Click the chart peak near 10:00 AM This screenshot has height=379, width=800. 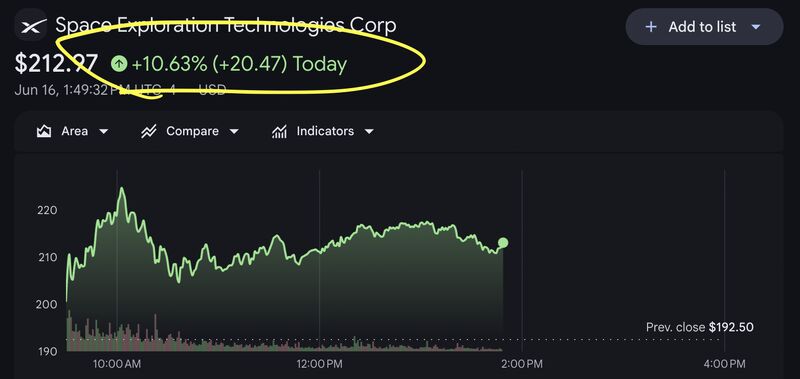pos(121,189)
